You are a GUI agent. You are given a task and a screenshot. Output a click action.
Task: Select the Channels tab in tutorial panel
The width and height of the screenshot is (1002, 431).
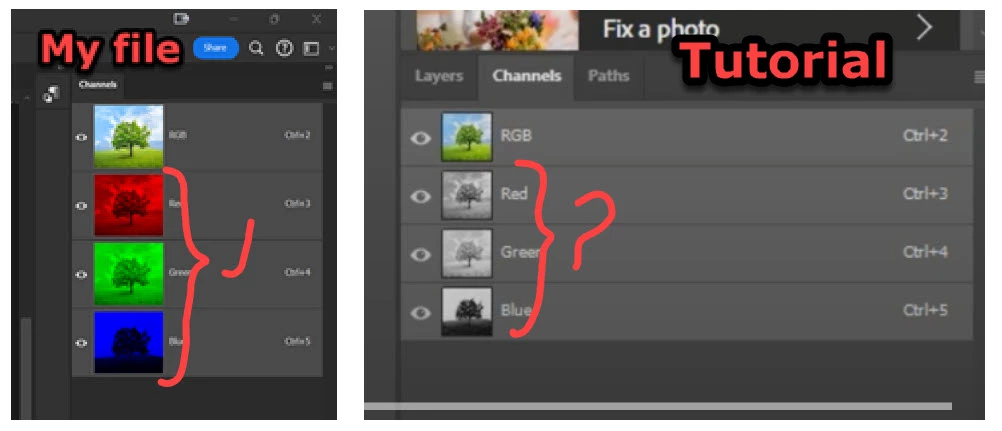tap(527, 76)
